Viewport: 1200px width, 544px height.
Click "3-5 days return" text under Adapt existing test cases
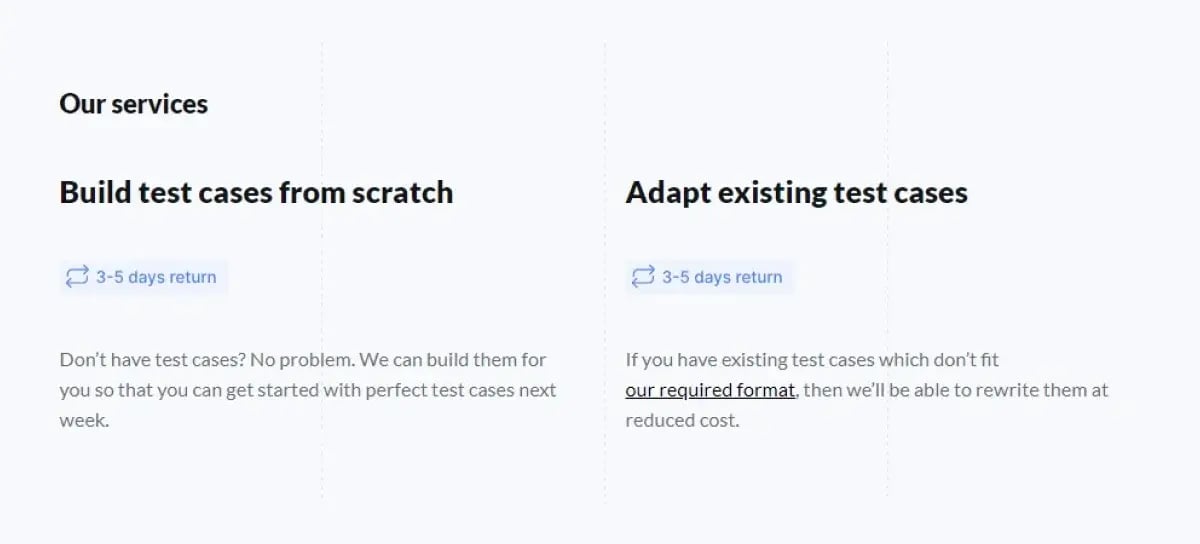pyautogui.click(x=722, y=277)
